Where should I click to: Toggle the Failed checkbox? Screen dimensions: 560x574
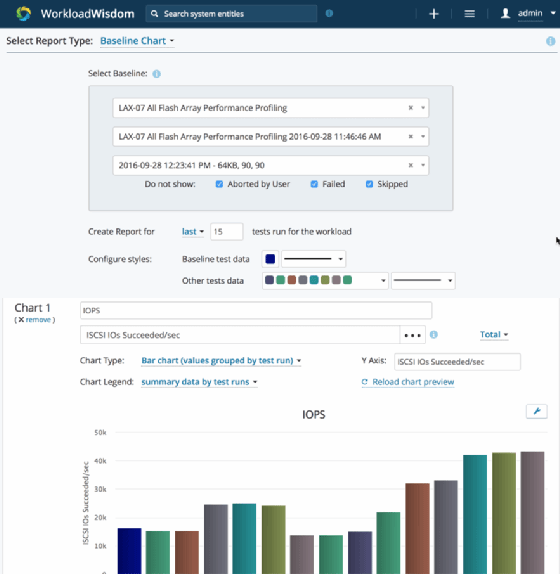coord(314,184)
